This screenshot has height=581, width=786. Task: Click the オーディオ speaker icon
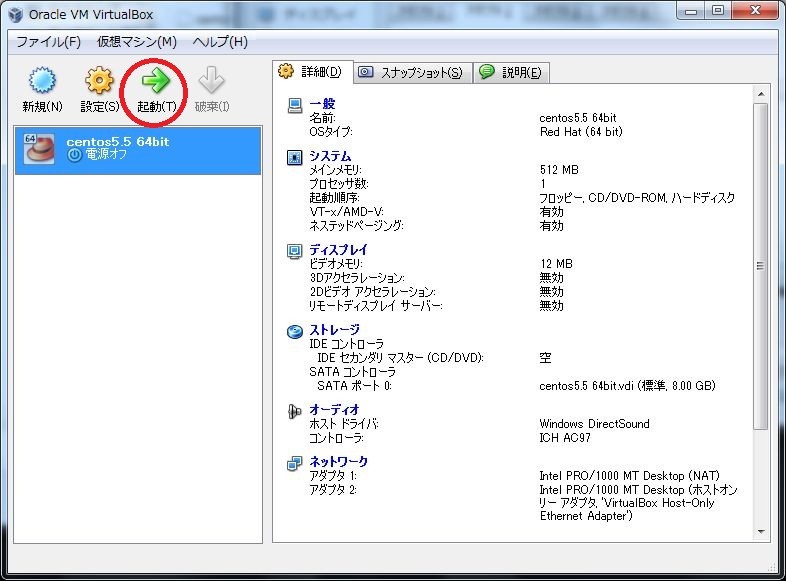coord(295,412)
